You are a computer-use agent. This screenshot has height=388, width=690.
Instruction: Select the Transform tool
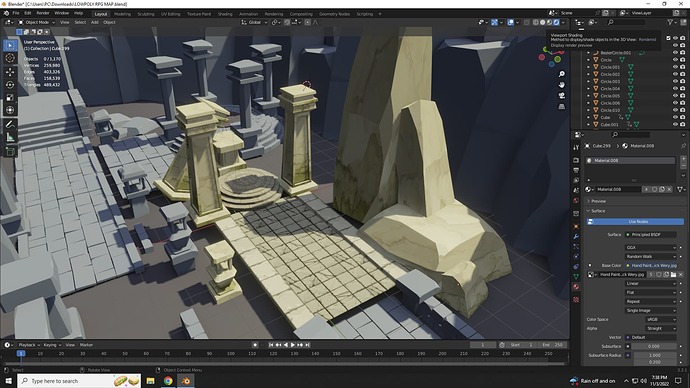click(10, 110)
